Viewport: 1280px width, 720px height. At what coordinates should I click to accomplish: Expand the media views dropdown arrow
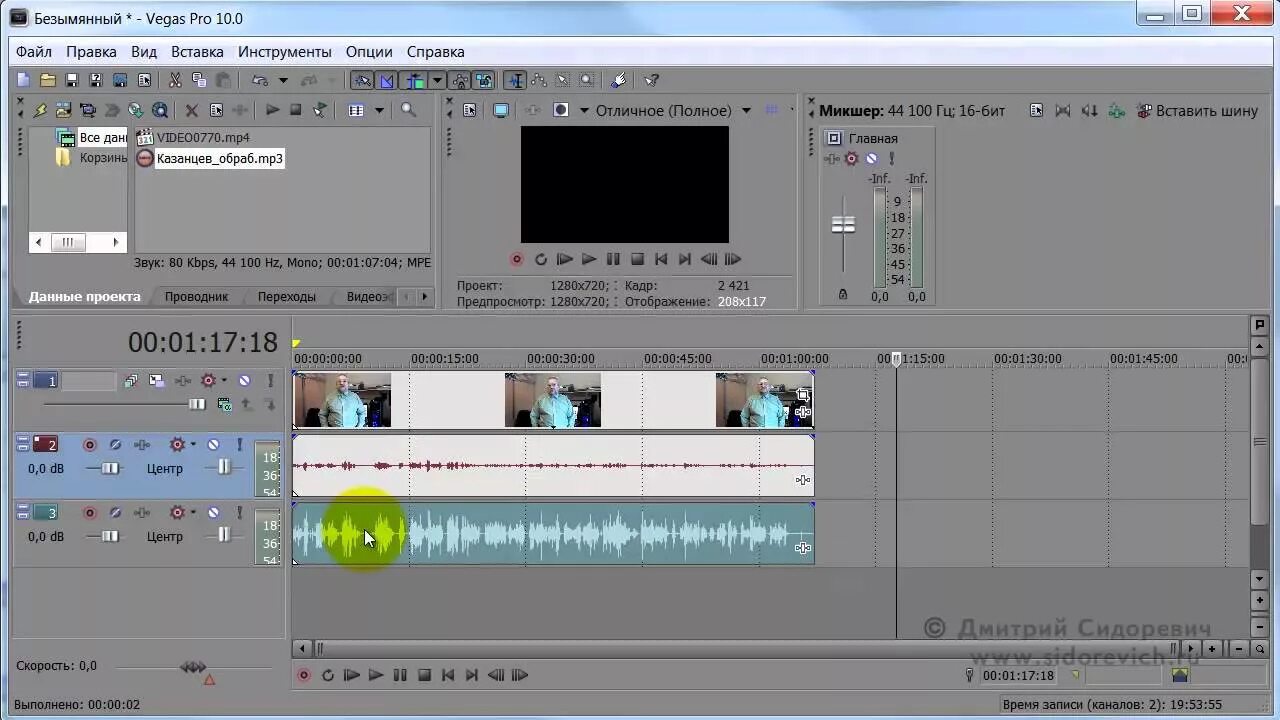(379, 110)
